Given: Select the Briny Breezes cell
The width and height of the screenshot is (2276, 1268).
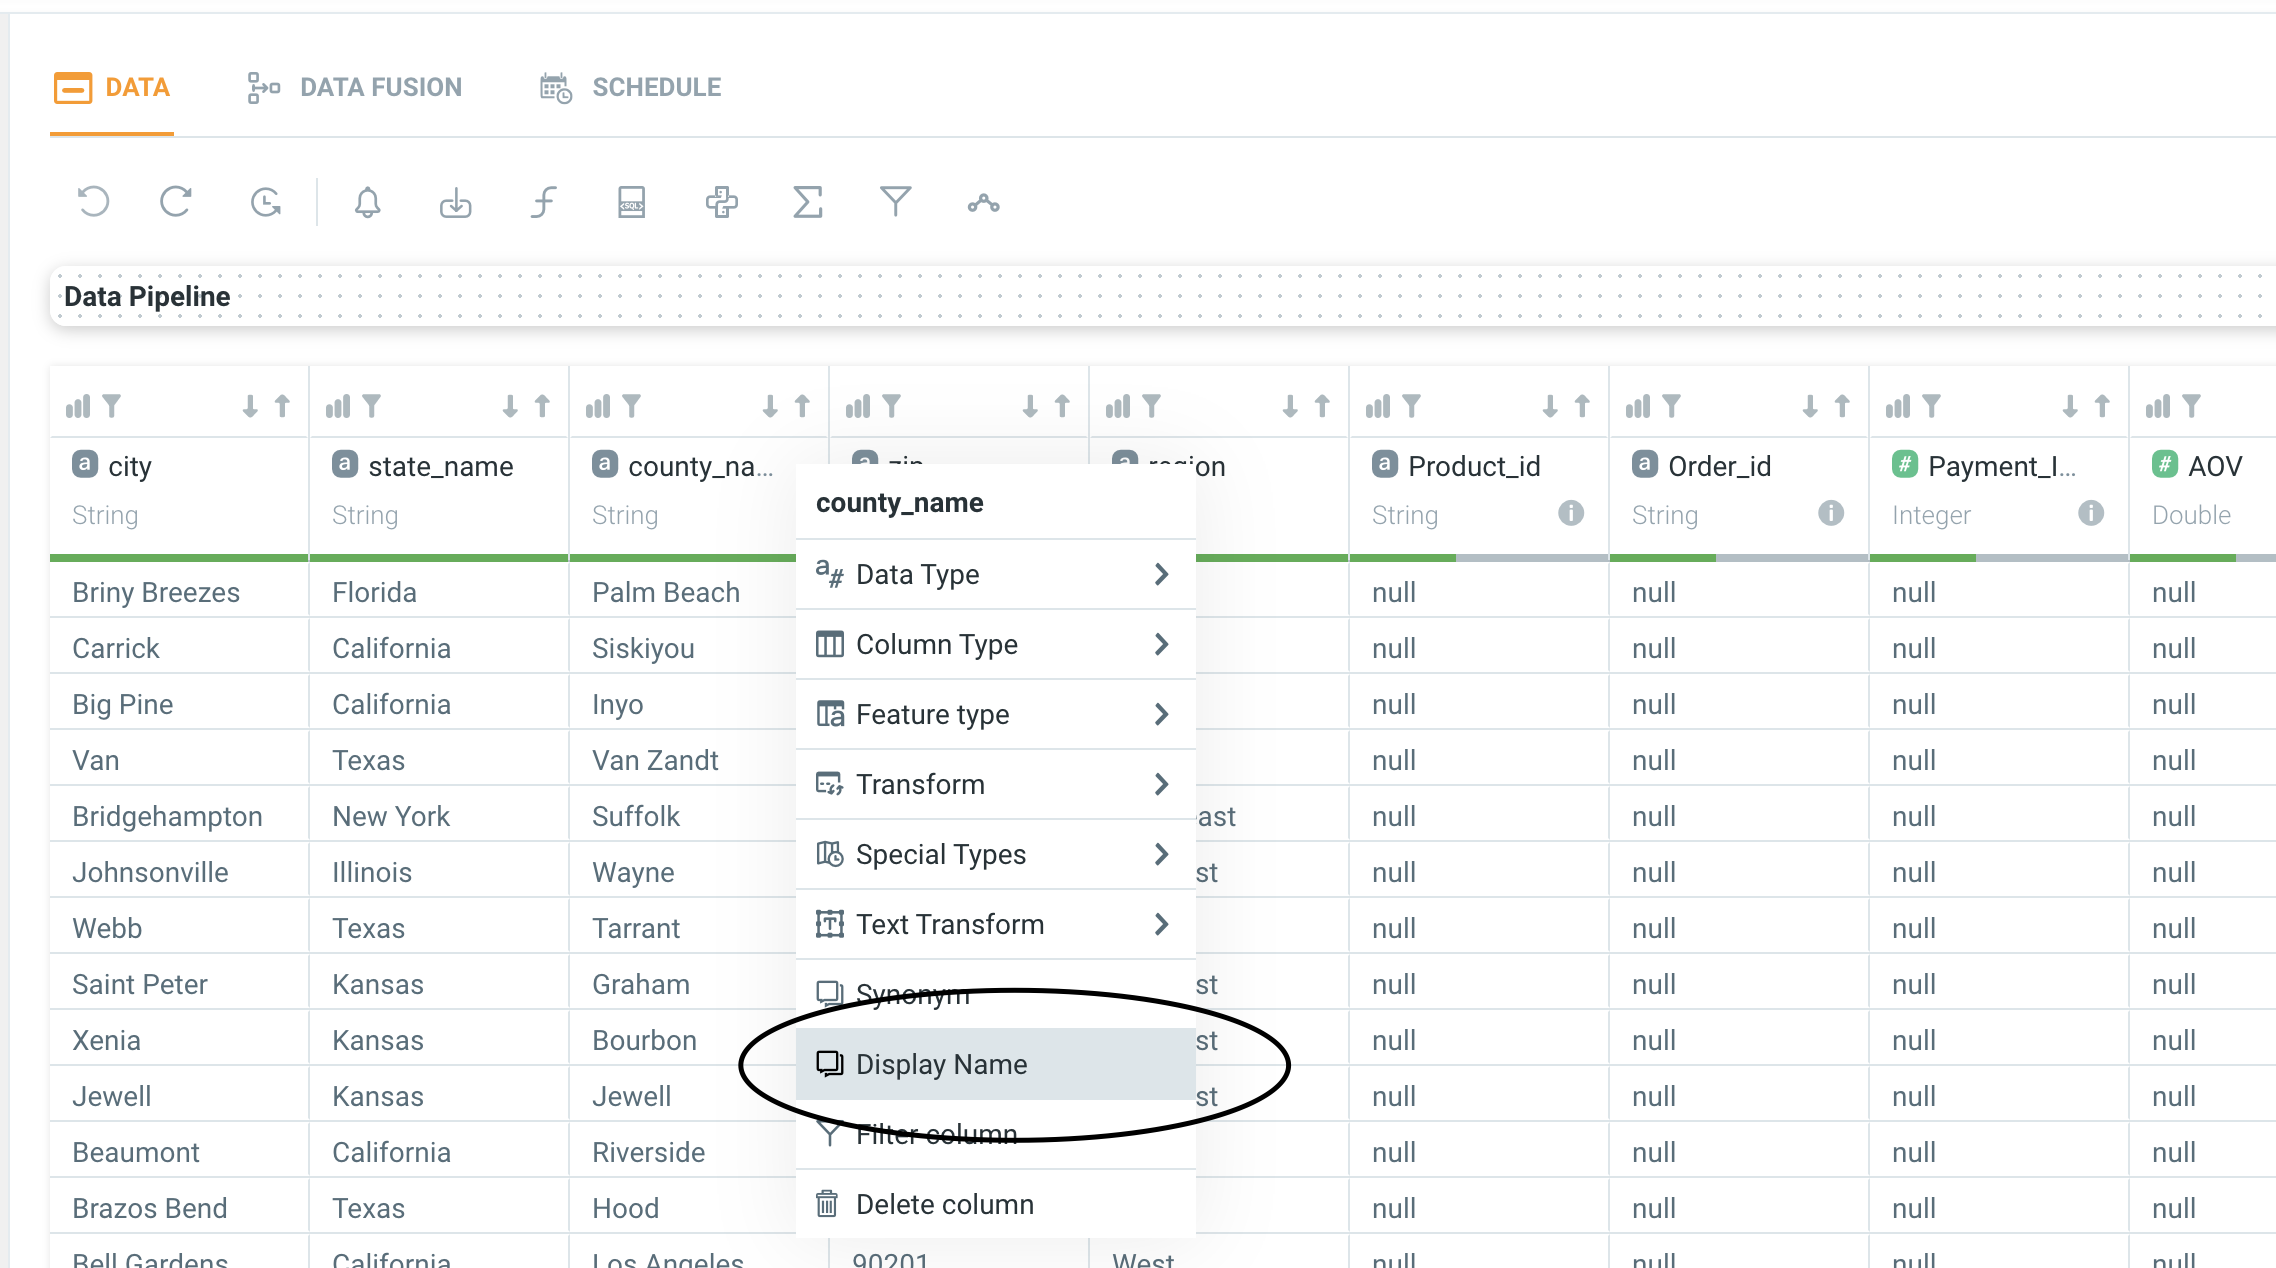Looking at the screenshot, I should click(179, 592).
